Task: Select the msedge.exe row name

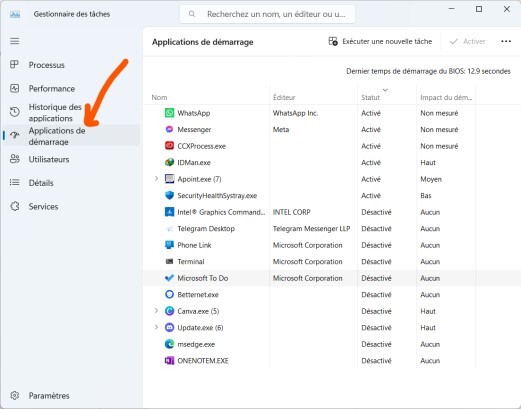Action: [196, 344]
